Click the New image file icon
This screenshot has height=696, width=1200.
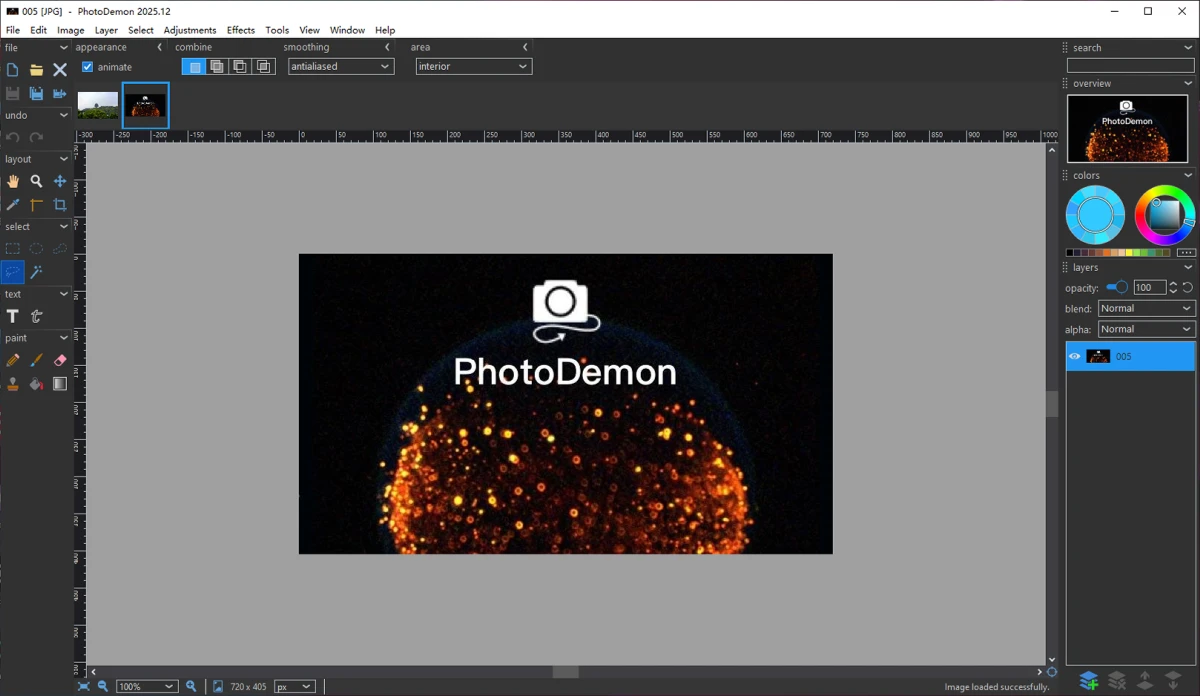[12, 70]
